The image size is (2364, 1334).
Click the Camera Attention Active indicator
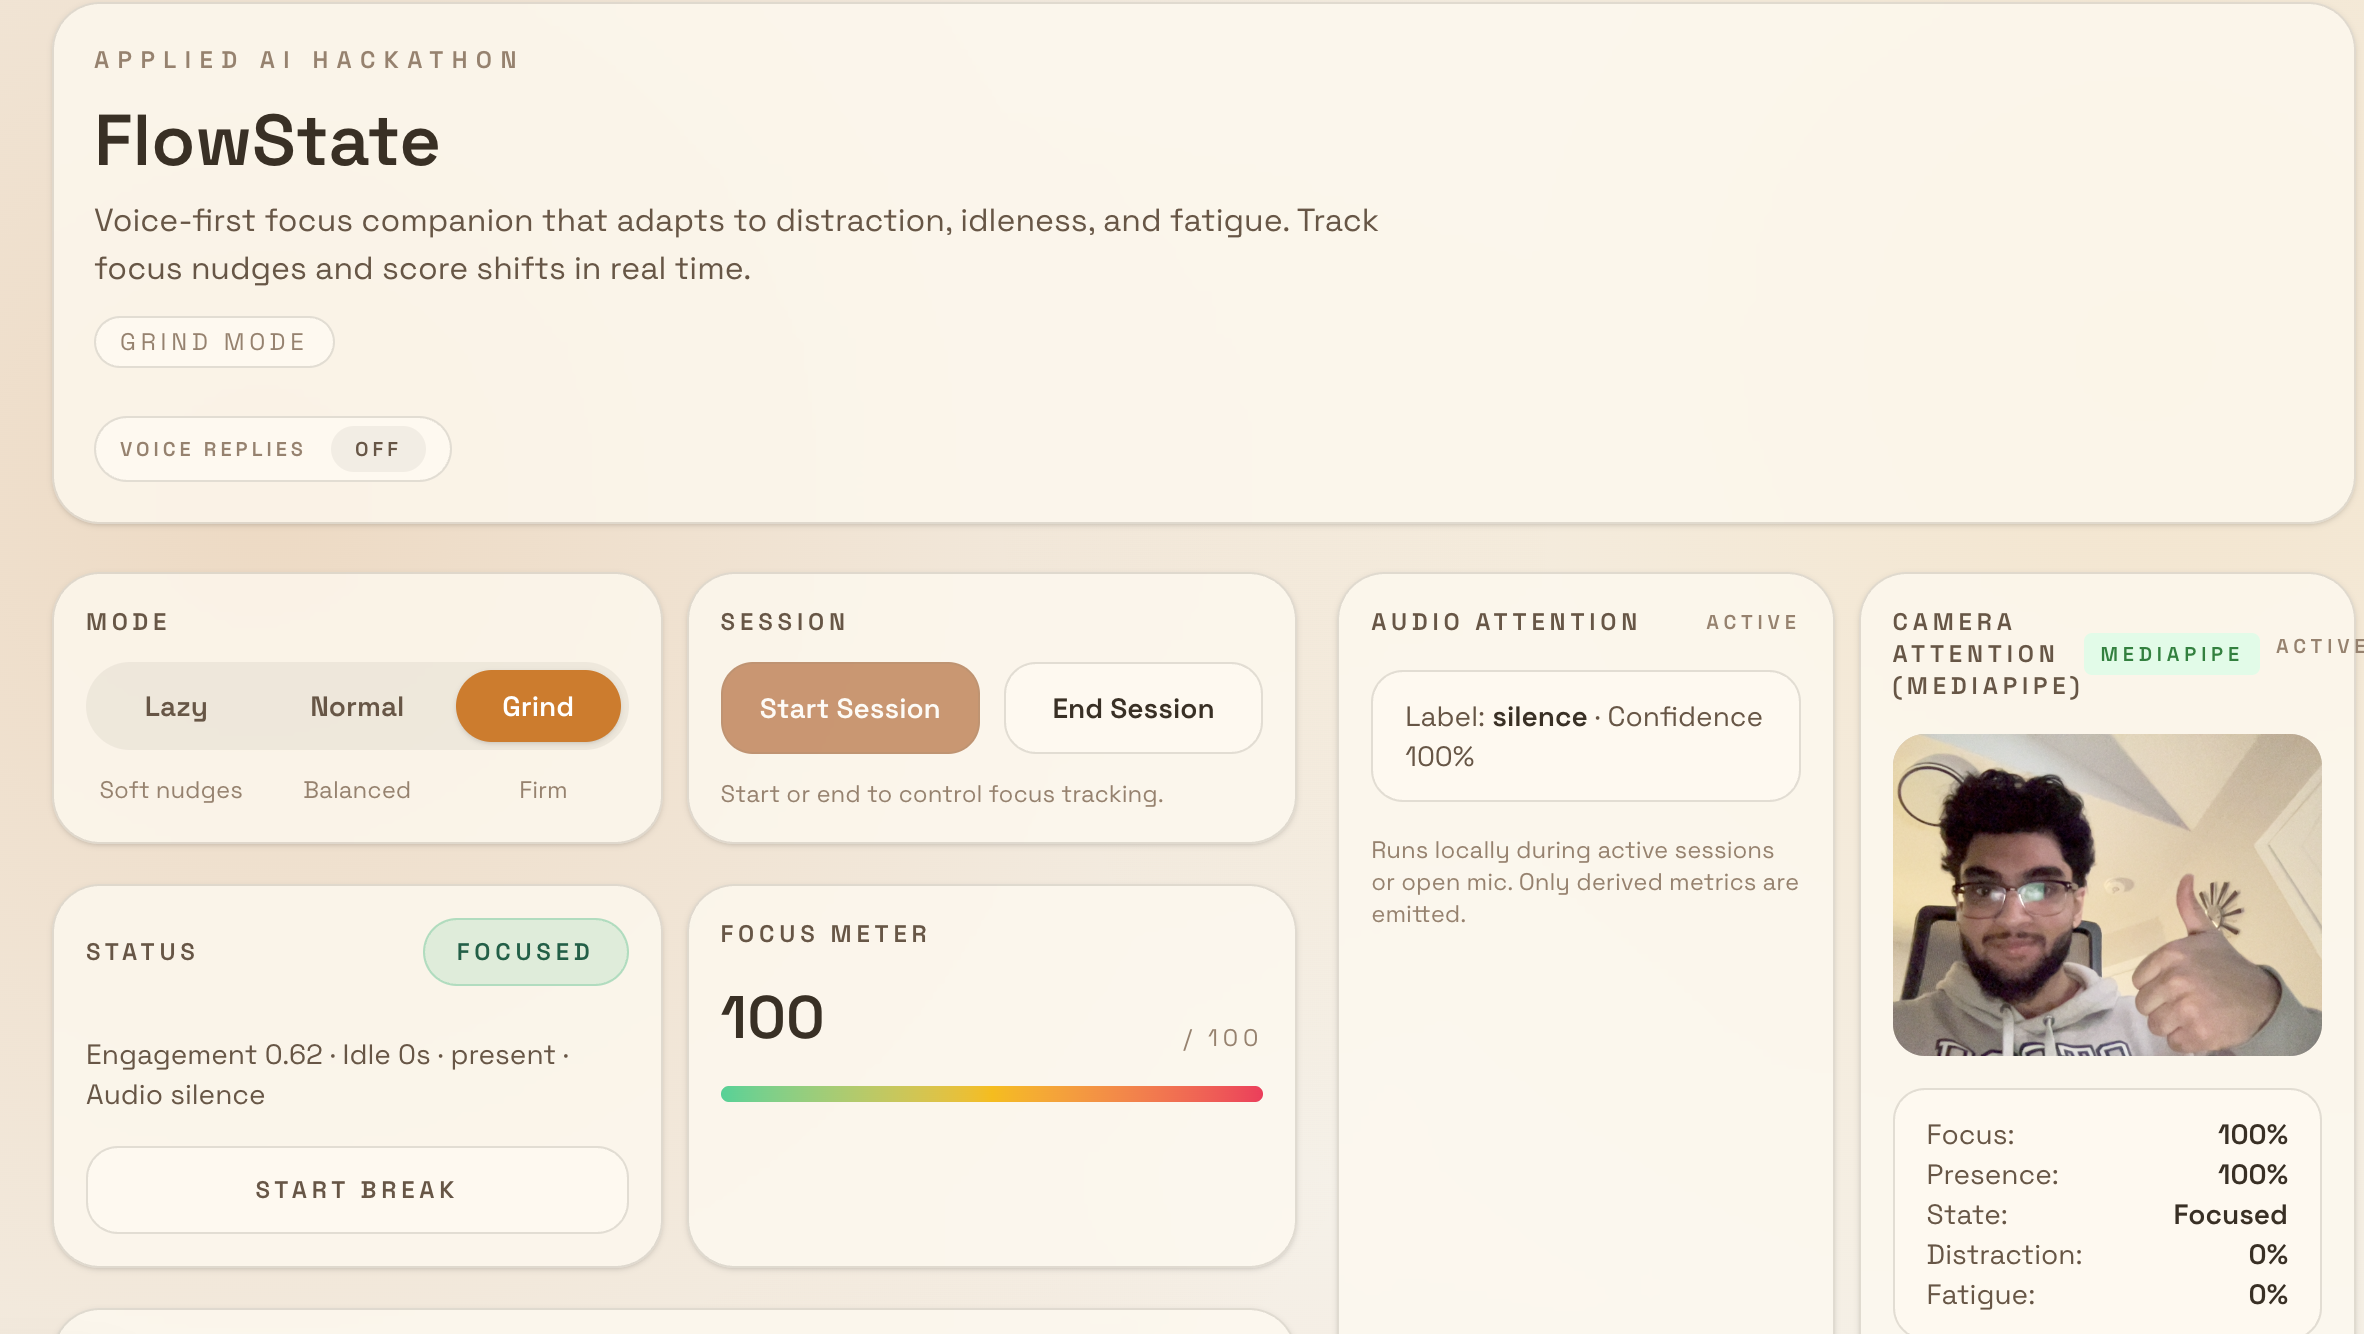pyautogui.click(x=2318, y=646)
